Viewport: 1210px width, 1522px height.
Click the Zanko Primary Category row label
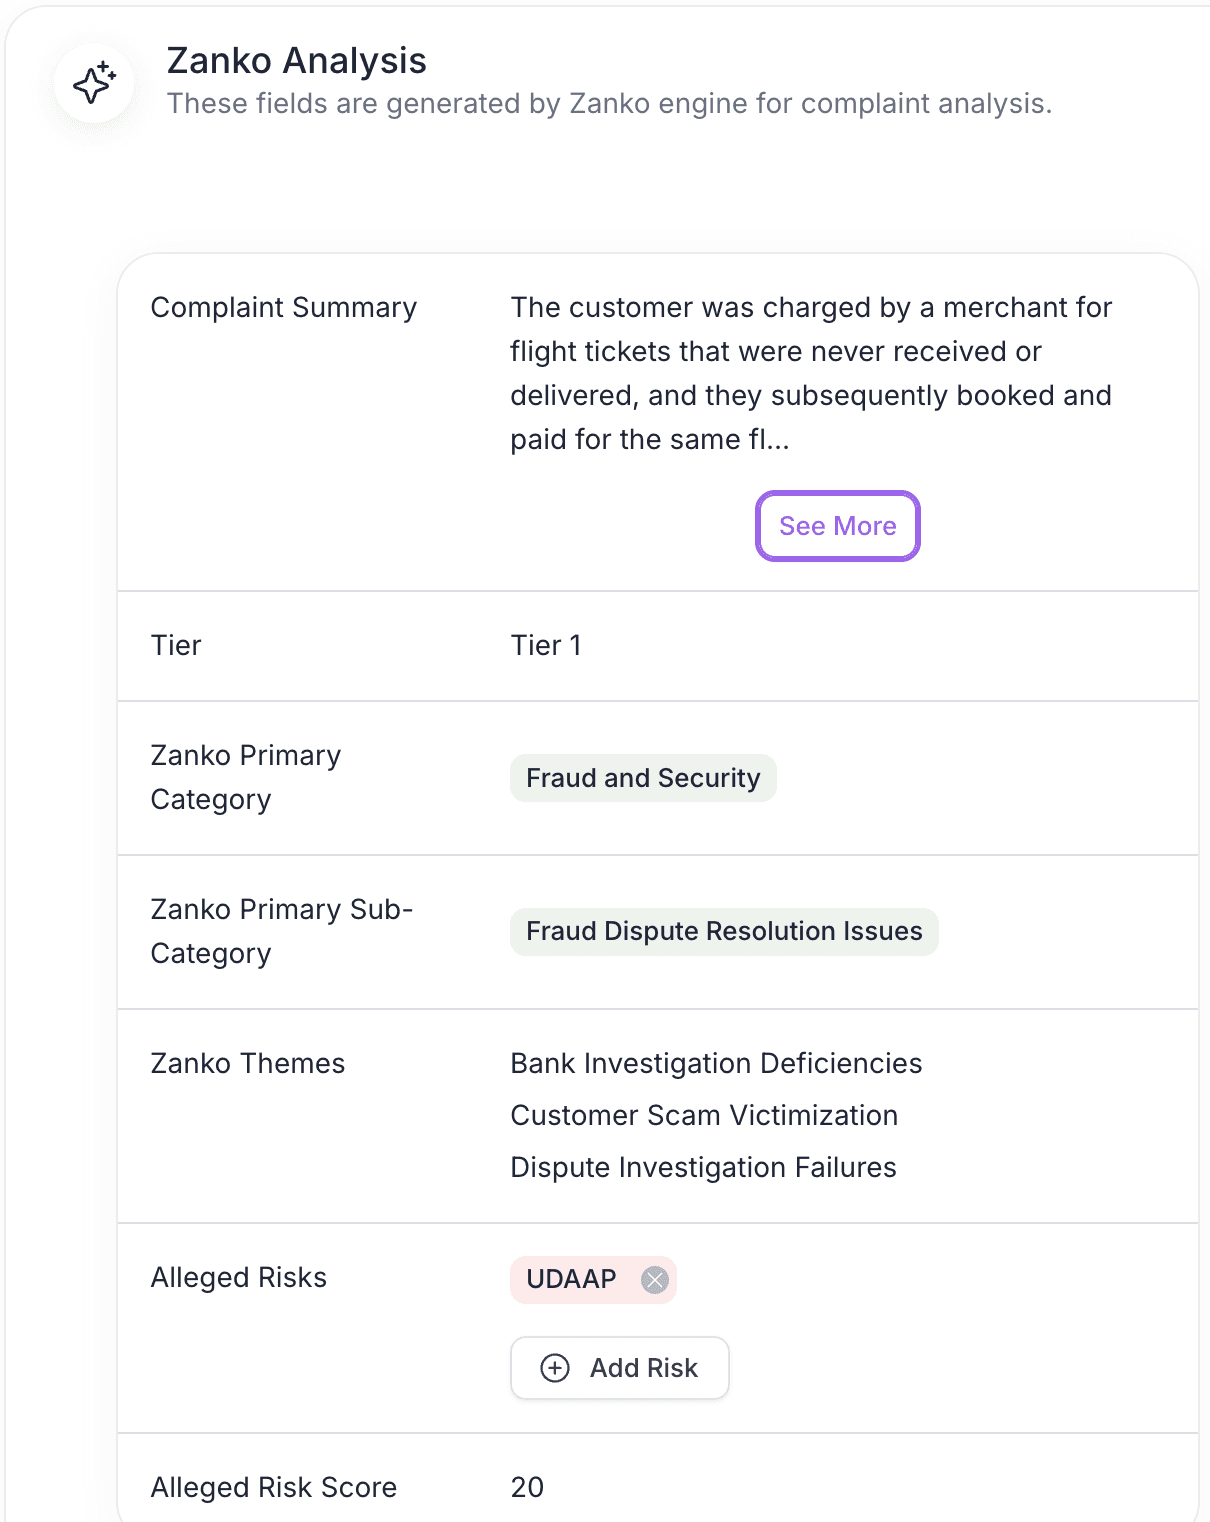coord(246,777)
